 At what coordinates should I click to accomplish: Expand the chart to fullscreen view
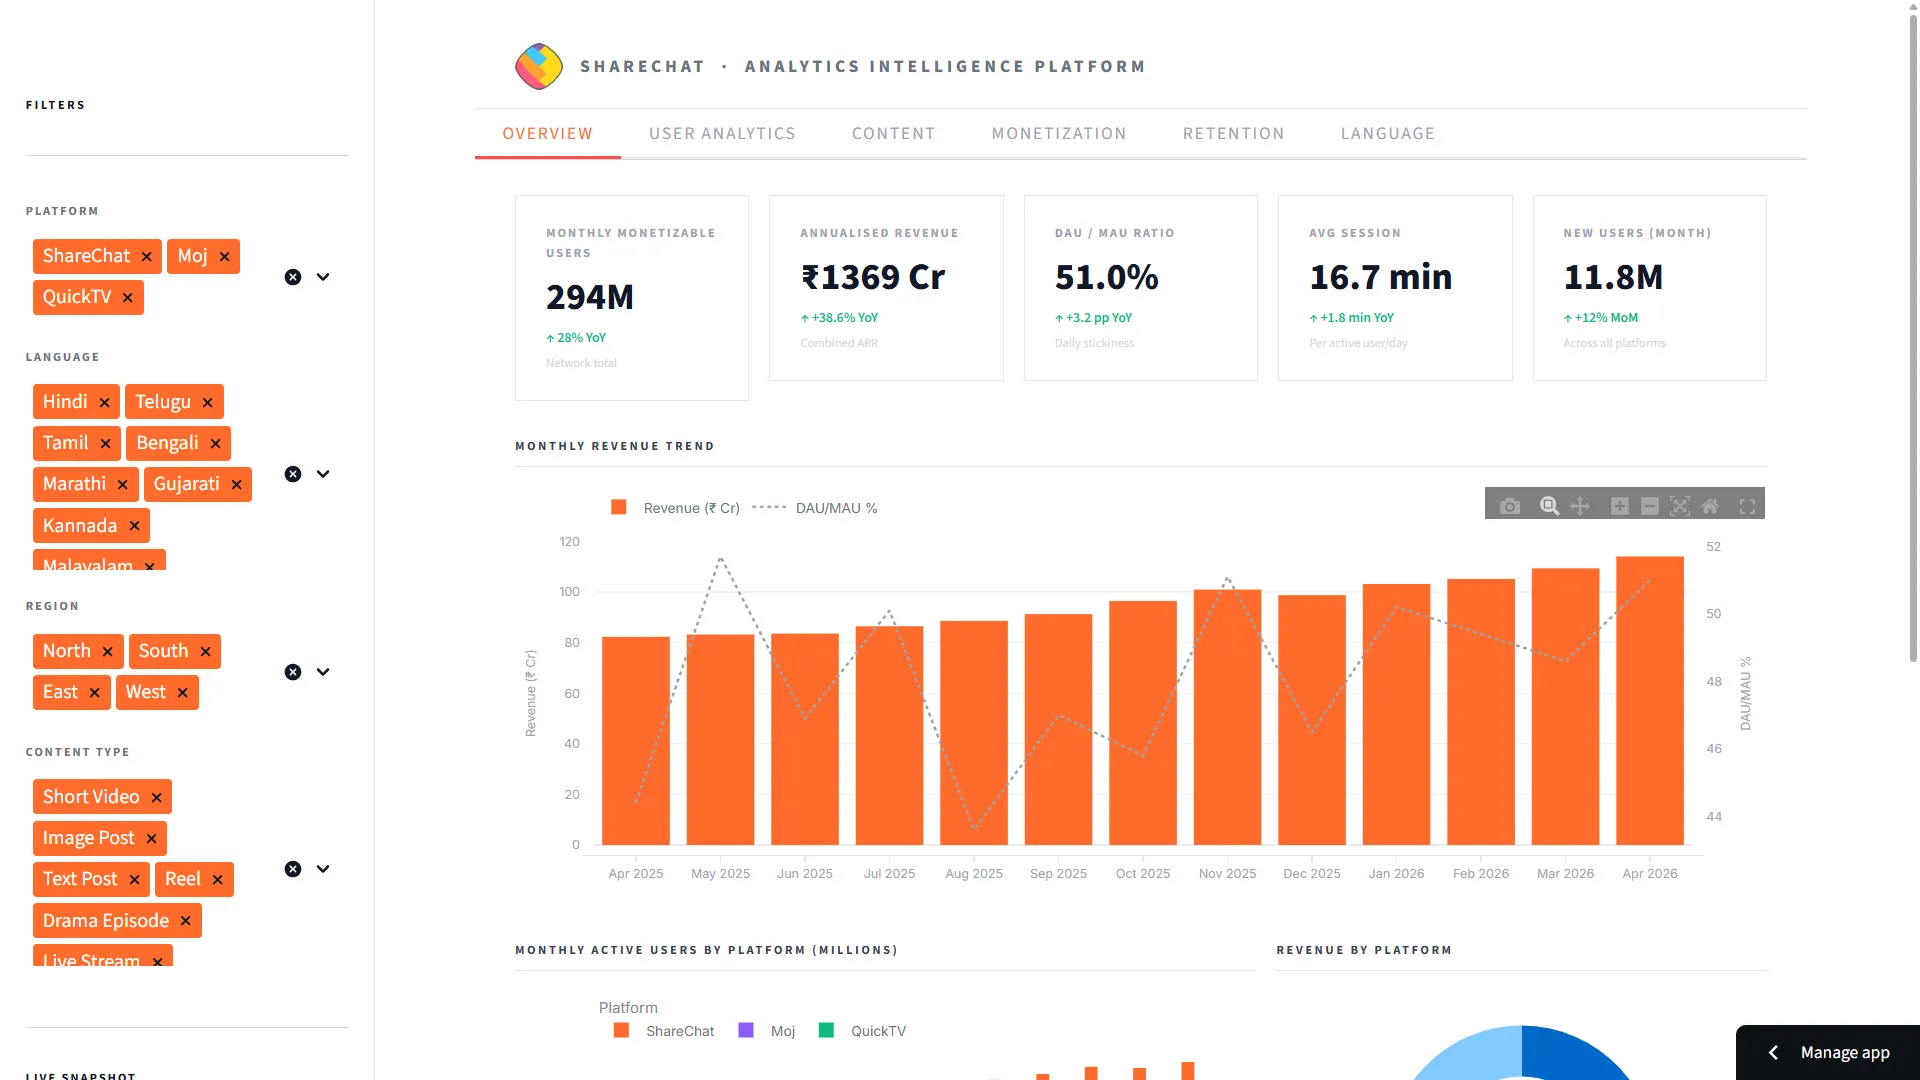pyautogui.click(x=1748, y=506)
